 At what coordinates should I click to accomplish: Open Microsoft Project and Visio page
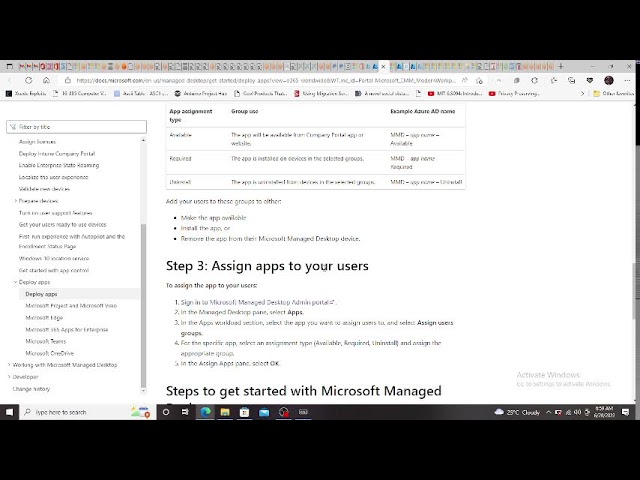point(71,305)
